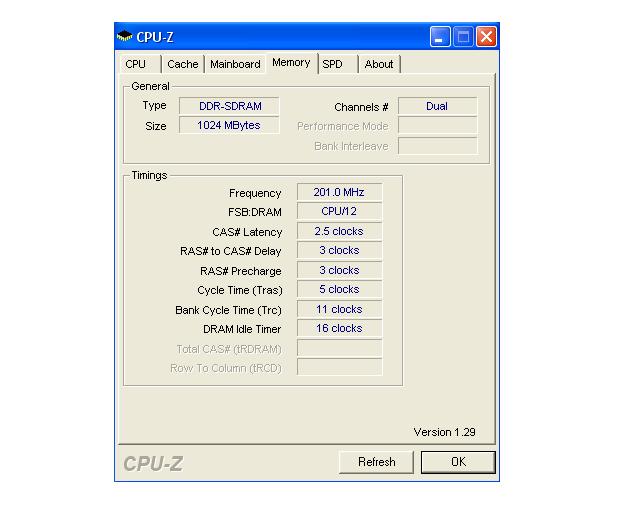Select the Memory tab
The width and height of the screenshot is (640, 512).
291,63
